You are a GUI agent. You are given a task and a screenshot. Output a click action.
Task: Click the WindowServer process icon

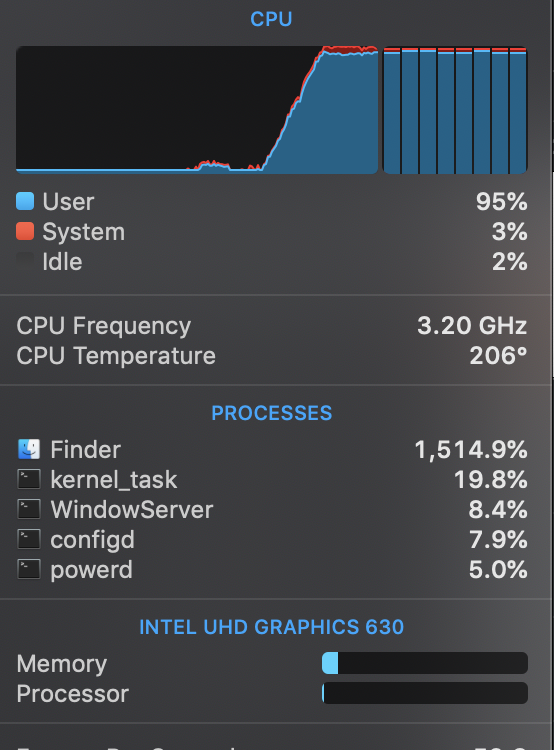click(x=29, y=509)
